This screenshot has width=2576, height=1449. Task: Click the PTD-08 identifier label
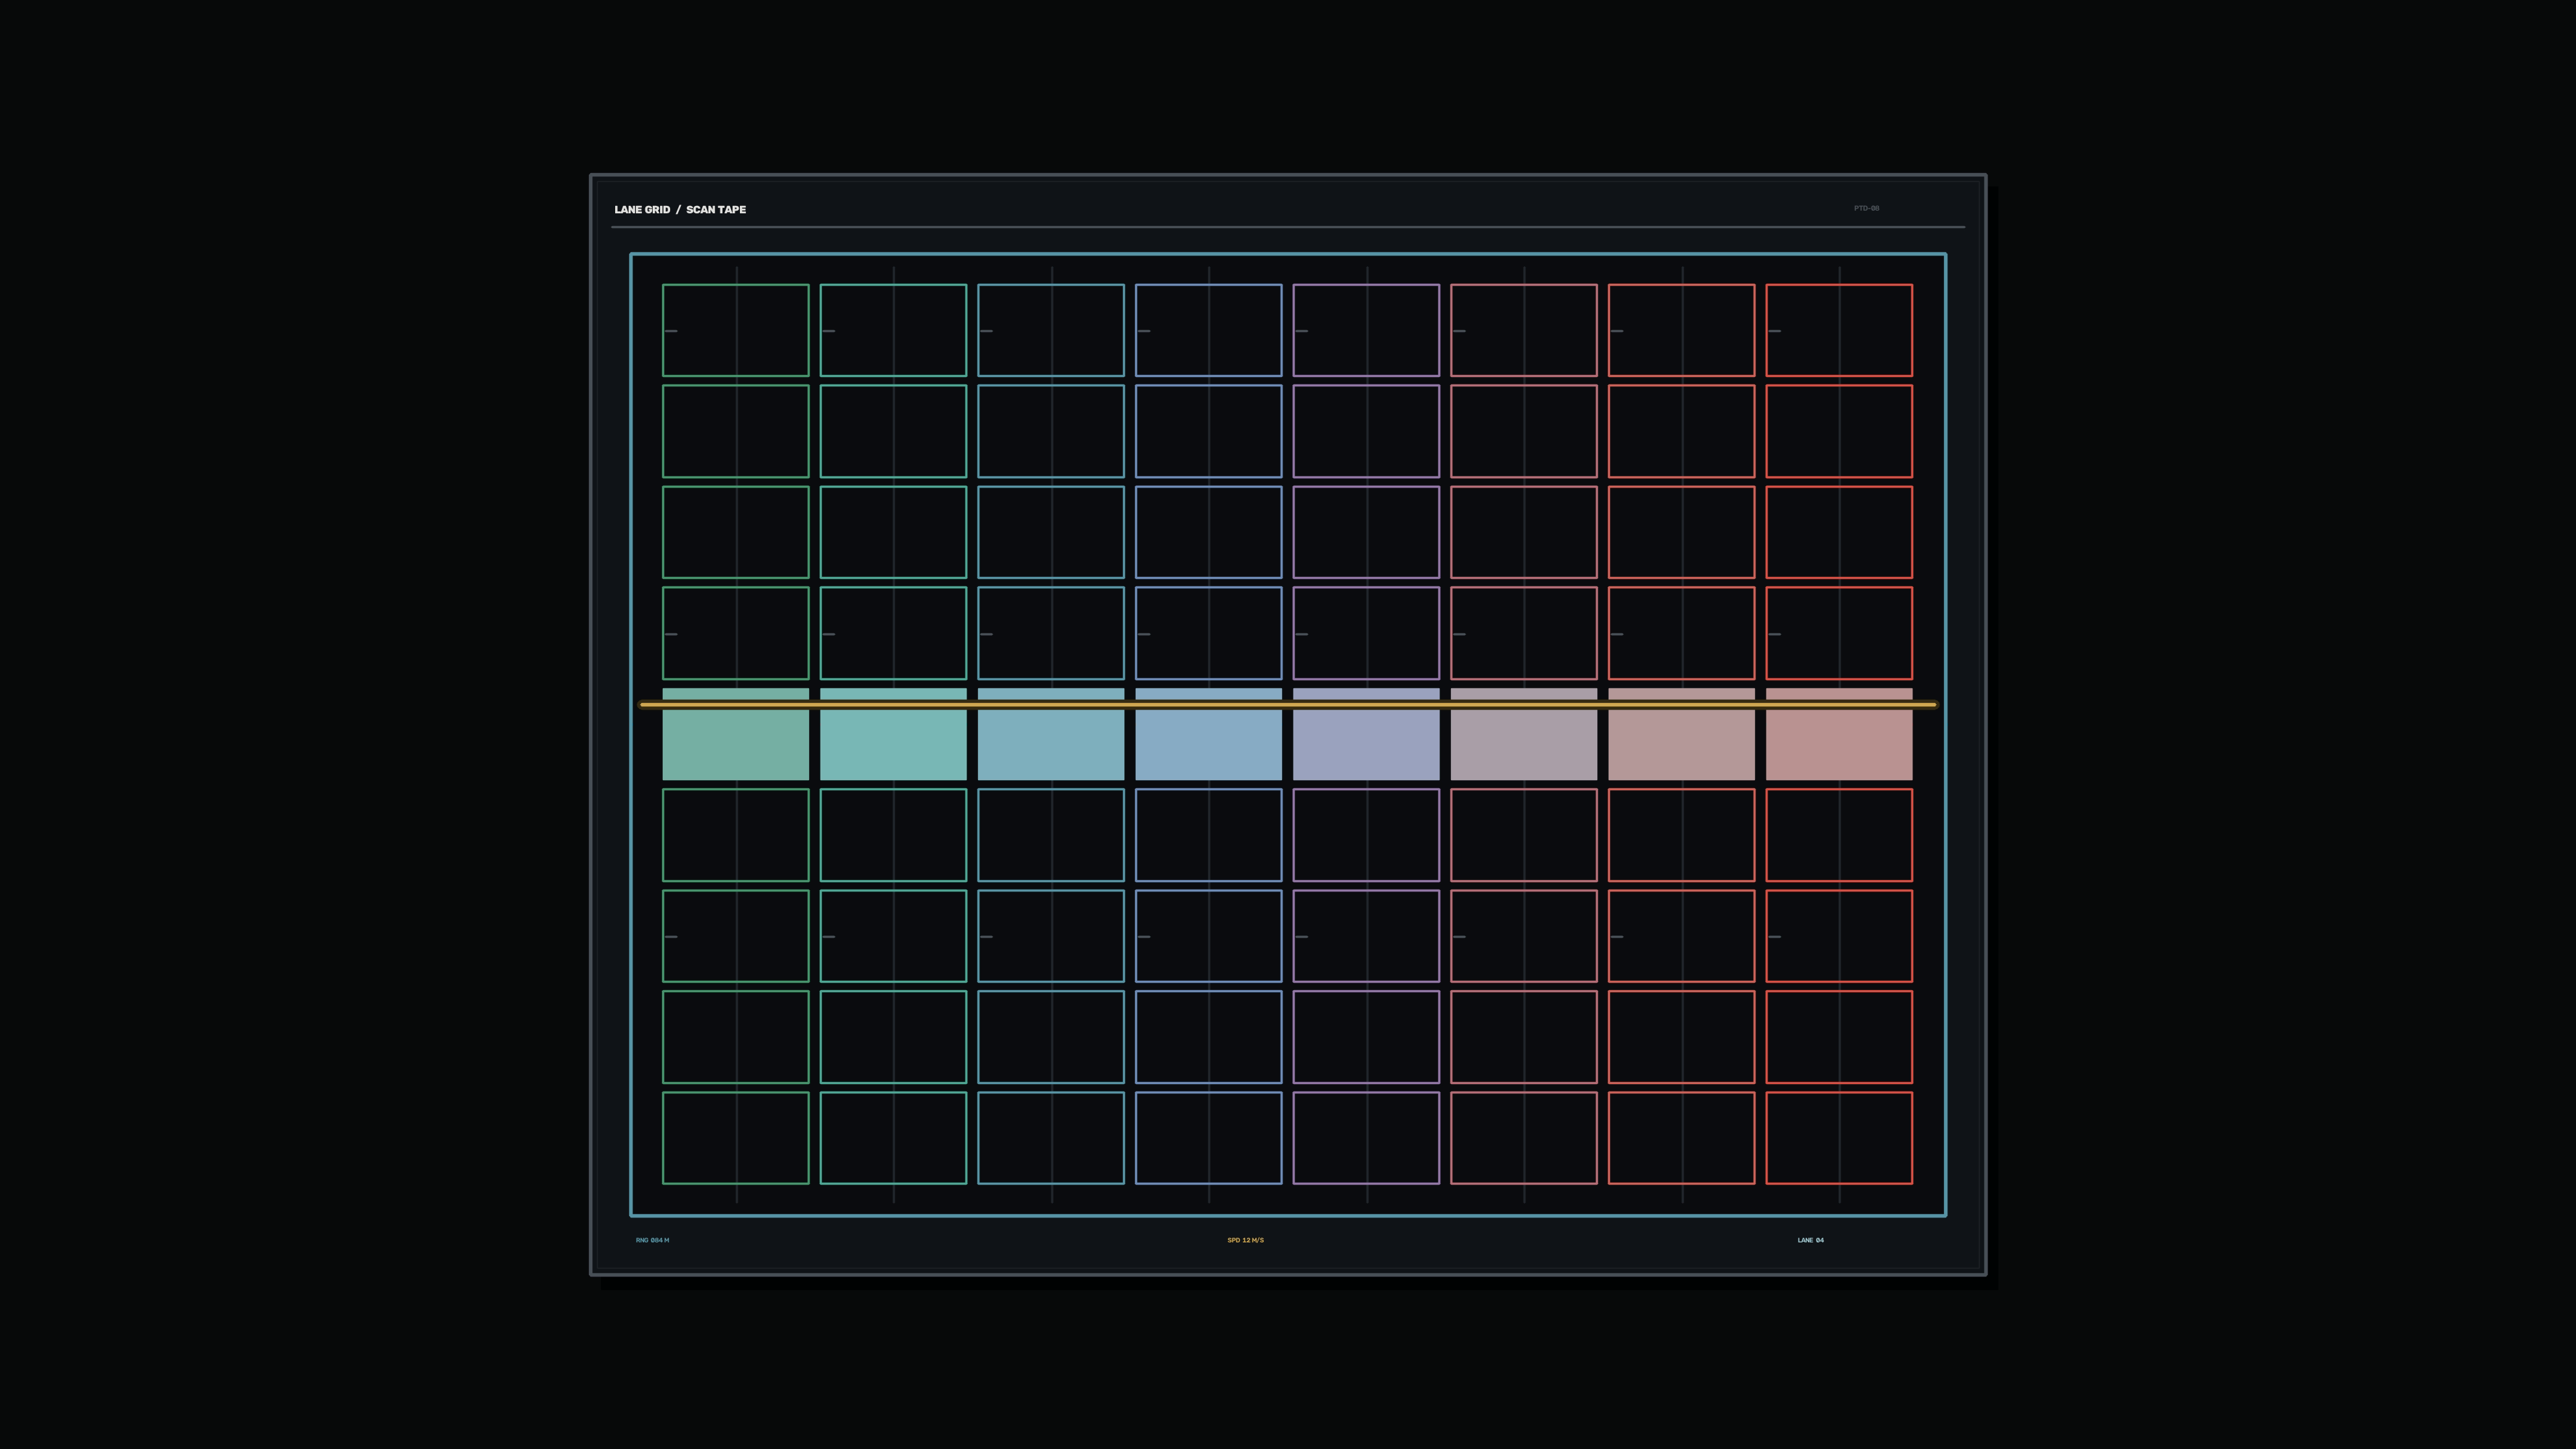click(1866, 208)
